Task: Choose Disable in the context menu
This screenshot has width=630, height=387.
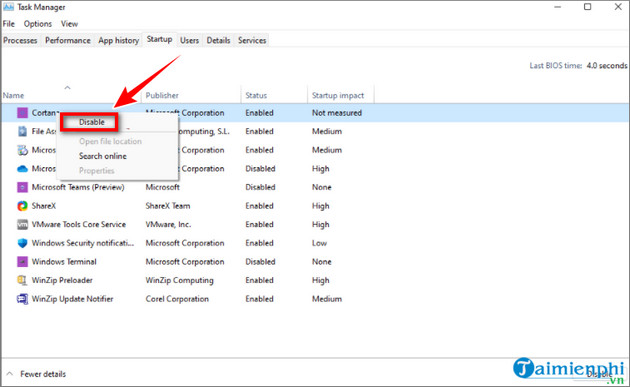Action: pyautogui.click(x=91, y=122)
